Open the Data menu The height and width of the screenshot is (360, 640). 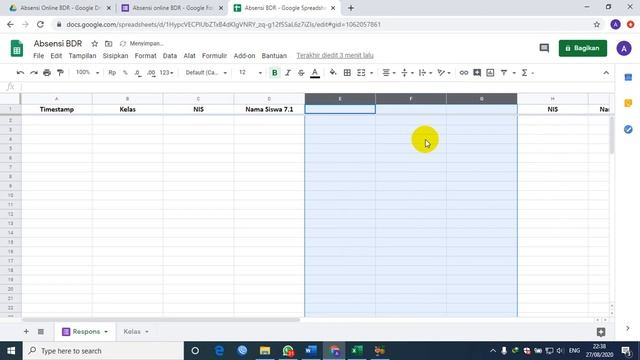tap(170, 56)
